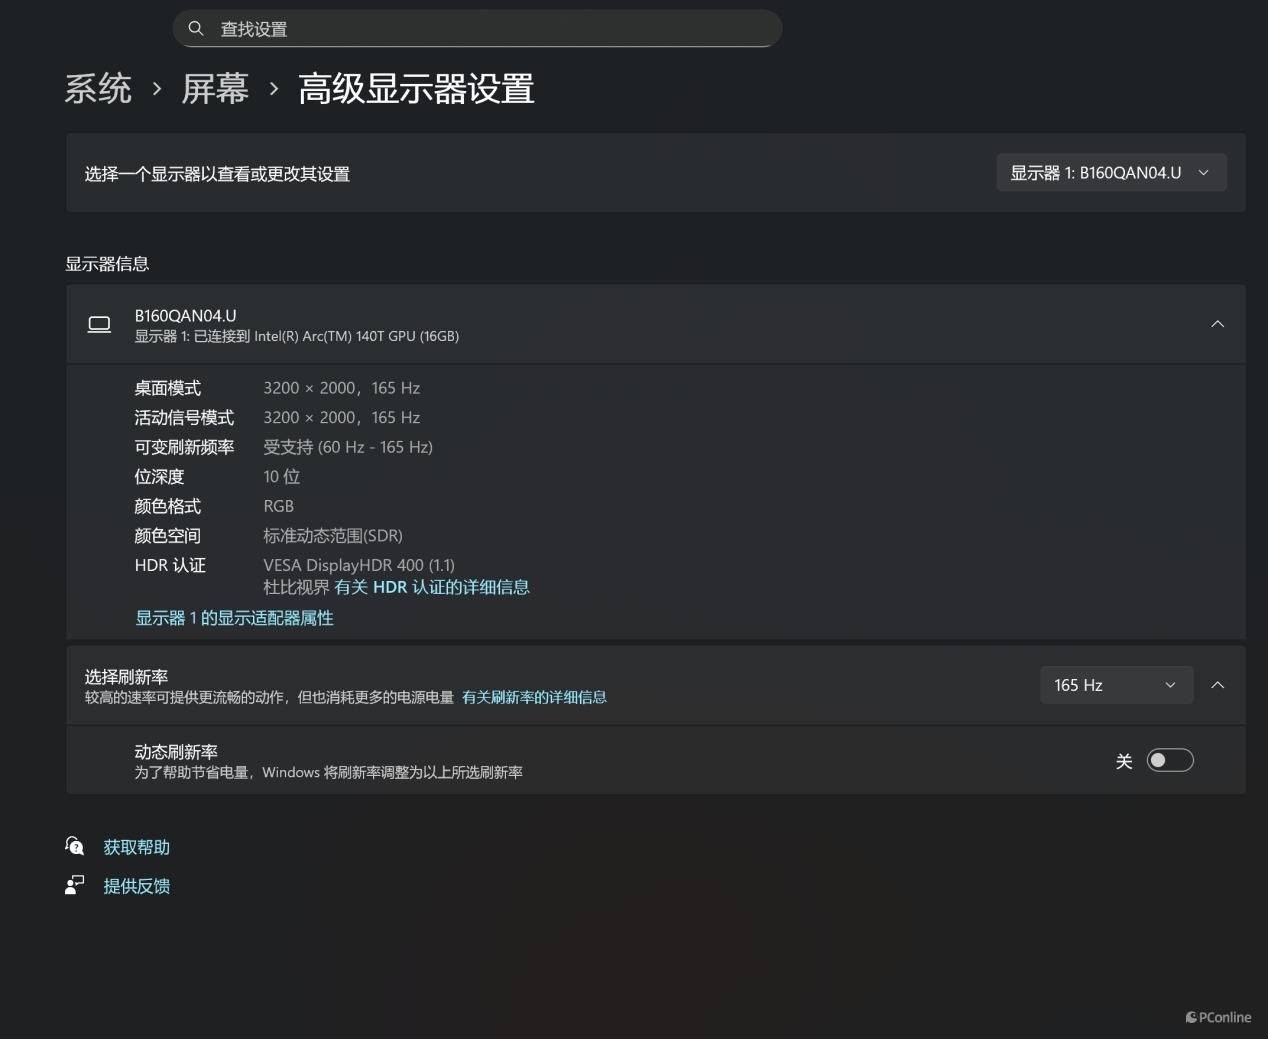Collapse the 选择刷新率 section with its chevron
1268x1039 pixels.
point(1217,685)
